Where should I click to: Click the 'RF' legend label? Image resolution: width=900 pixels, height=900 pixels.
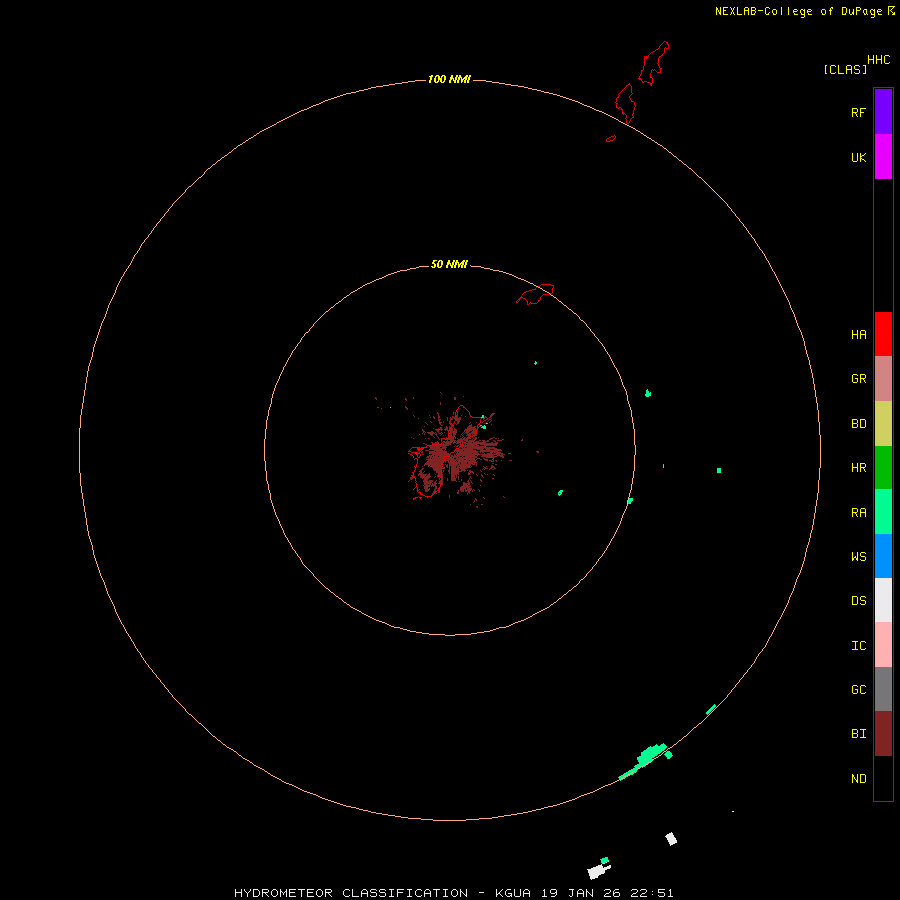click(858, 112)
